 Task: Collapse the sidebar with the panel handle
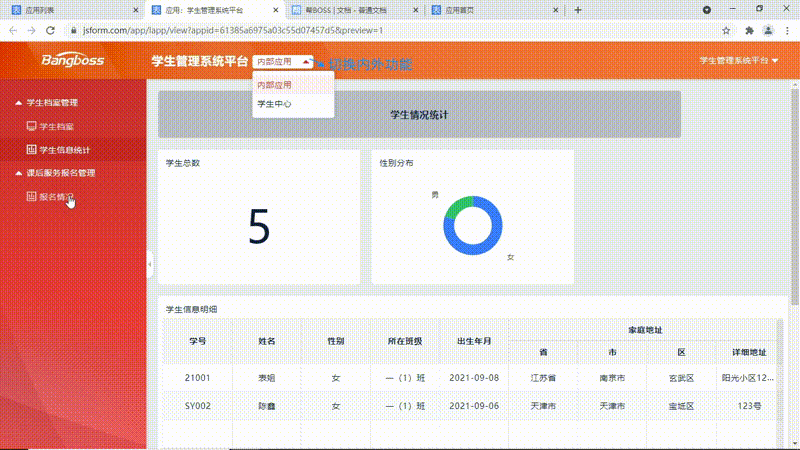click(x=149, y=265)
